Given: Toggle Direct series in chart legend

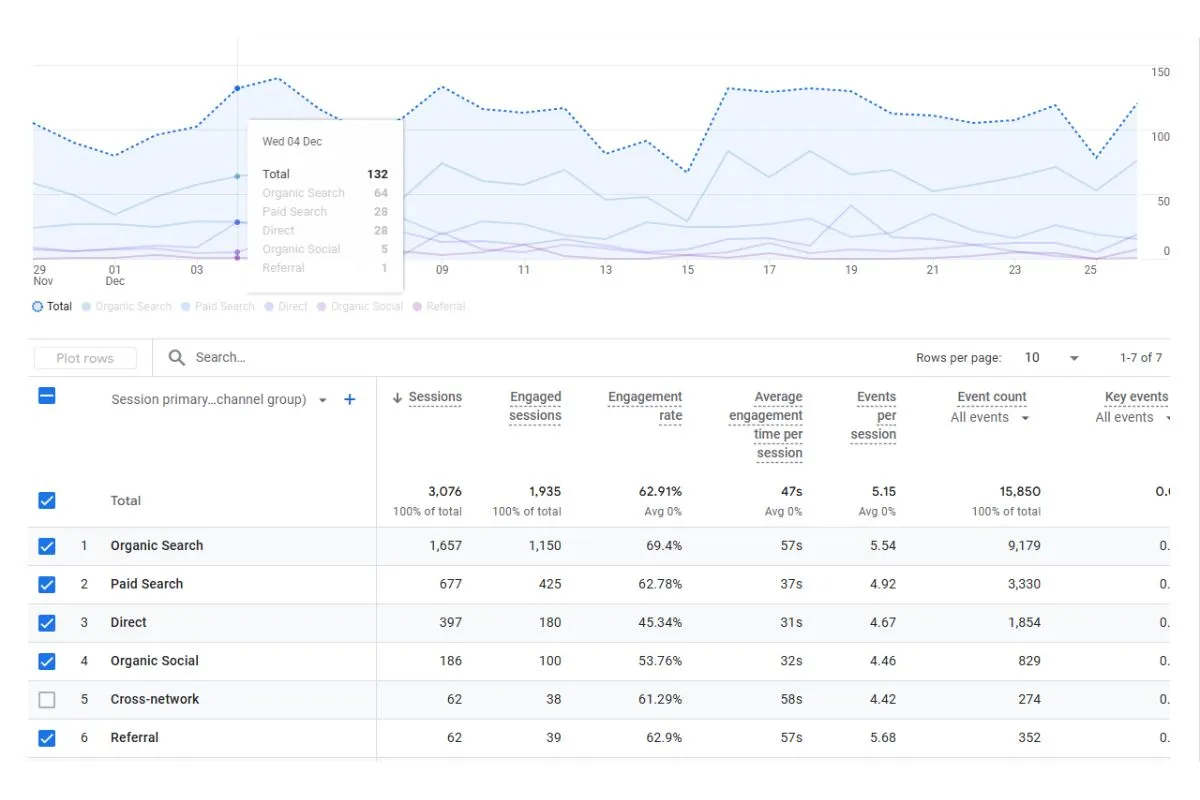Looking at the screenshot, I should (286, 306).
